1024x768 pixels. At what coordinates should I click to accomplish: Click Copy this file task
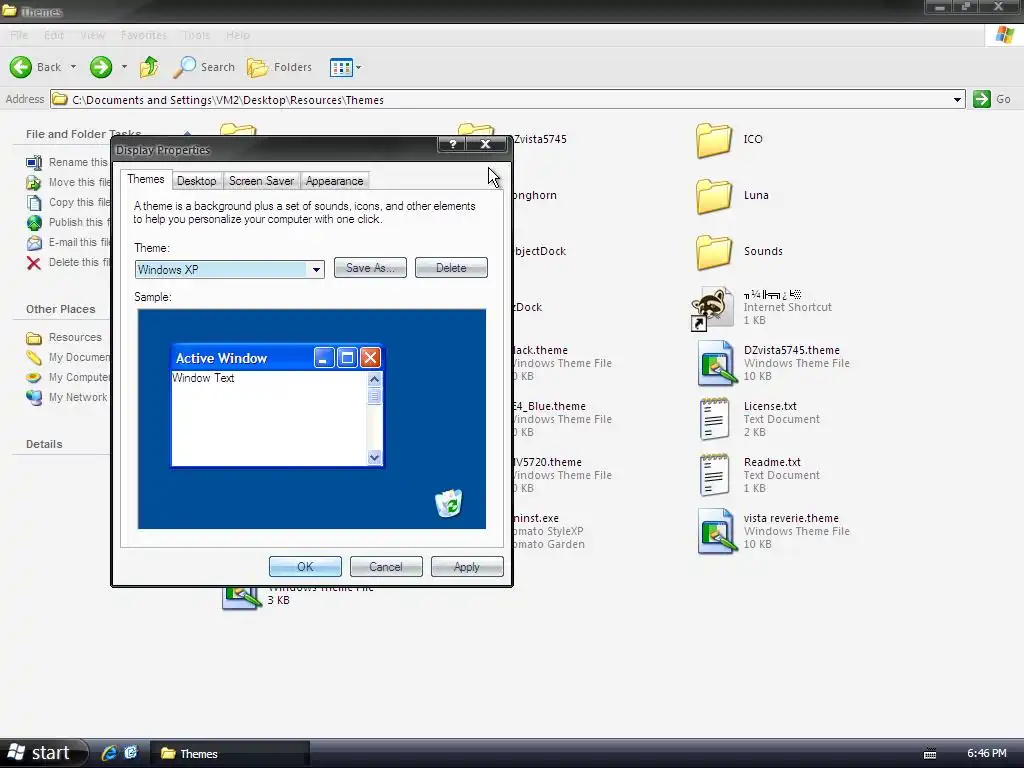[x=68, y=202]
